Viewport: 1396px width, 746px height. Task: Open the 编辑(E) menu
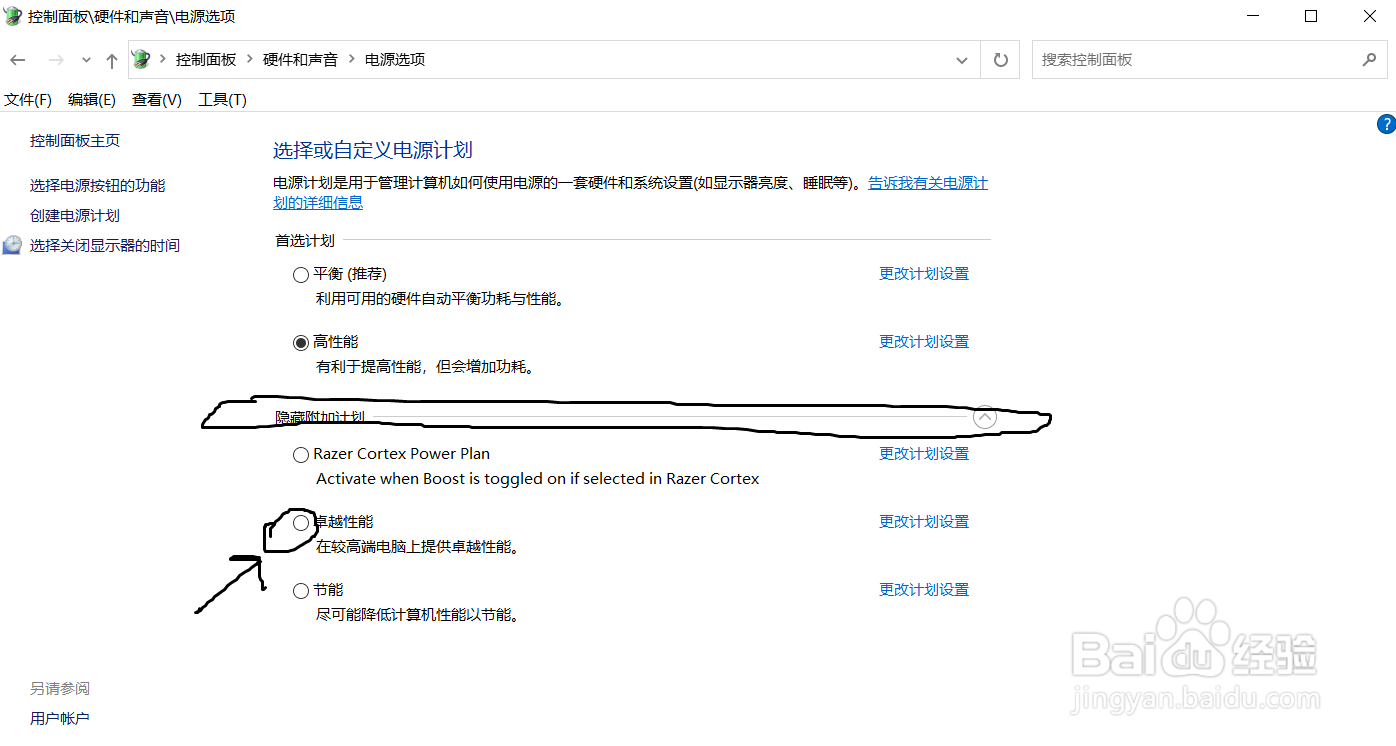point(92,99)
